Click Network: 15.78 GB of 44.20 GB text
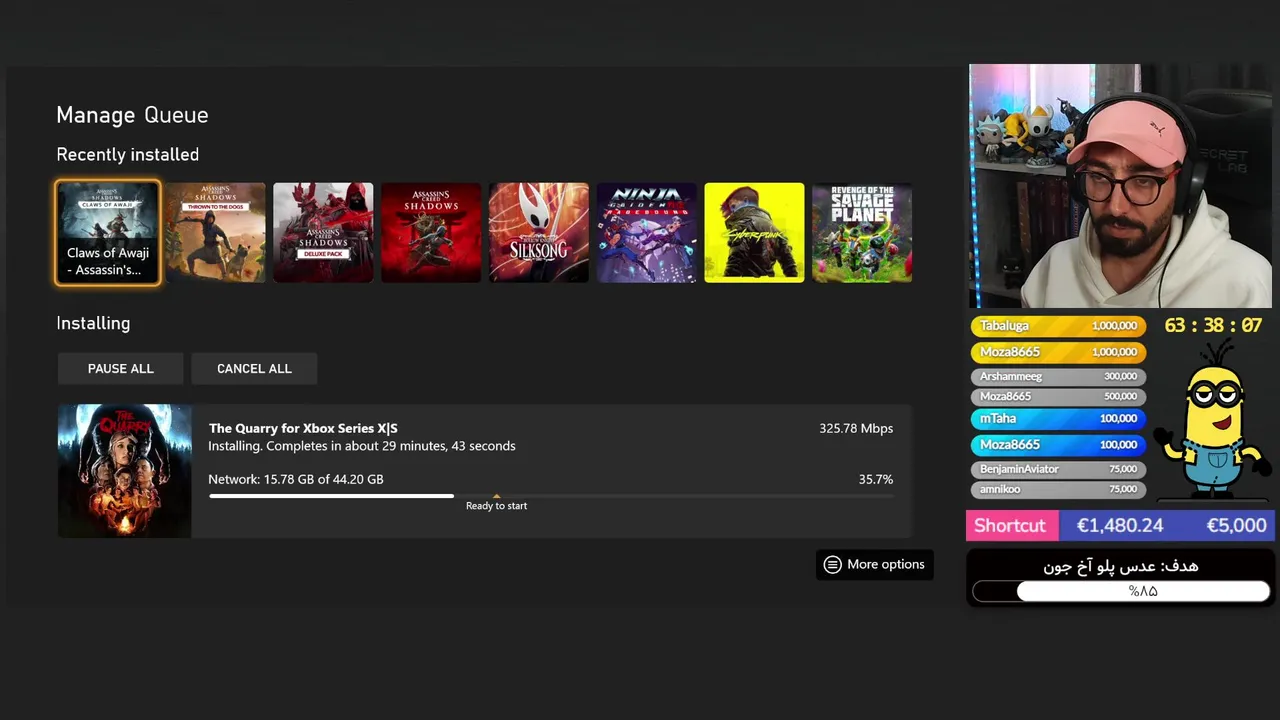Viewport: 1280px width, 720px height. [x=296, y=479]
